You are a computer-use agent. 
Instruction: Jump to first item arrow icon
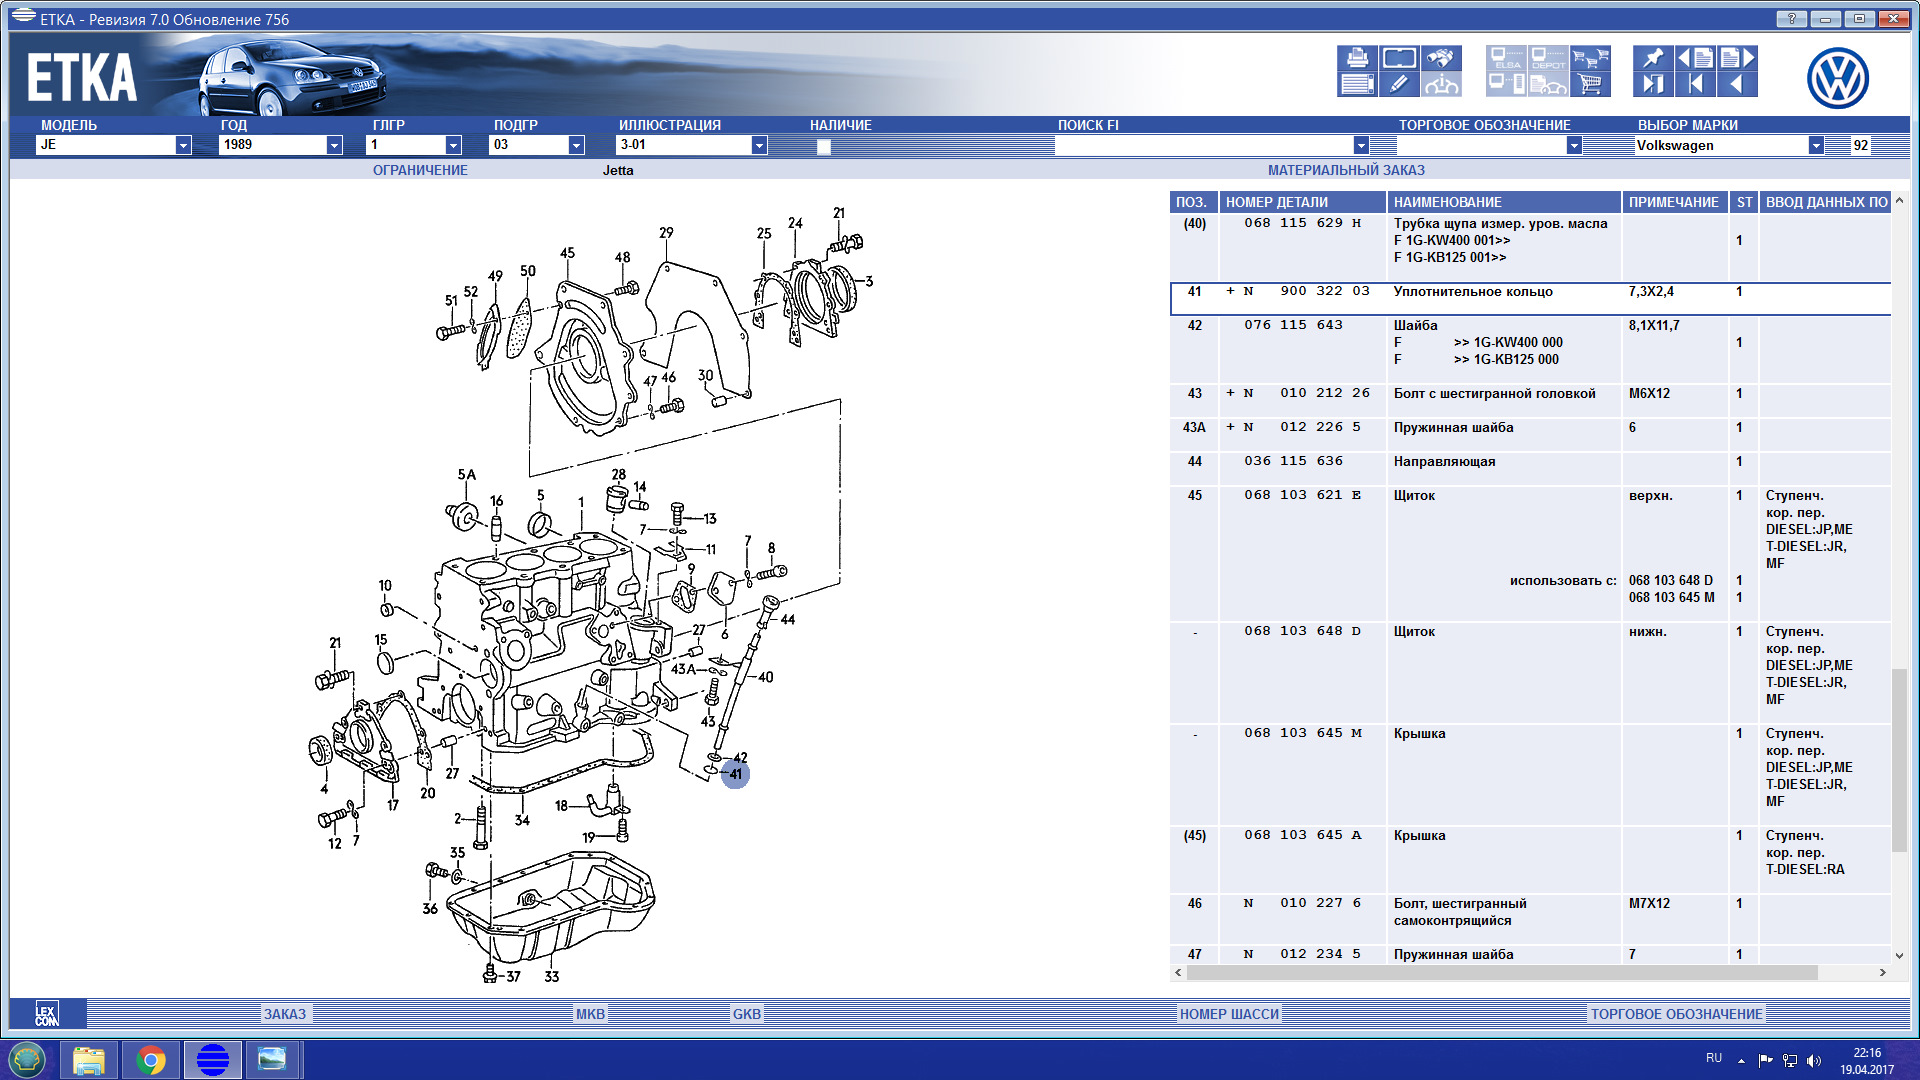[1695, 84]
